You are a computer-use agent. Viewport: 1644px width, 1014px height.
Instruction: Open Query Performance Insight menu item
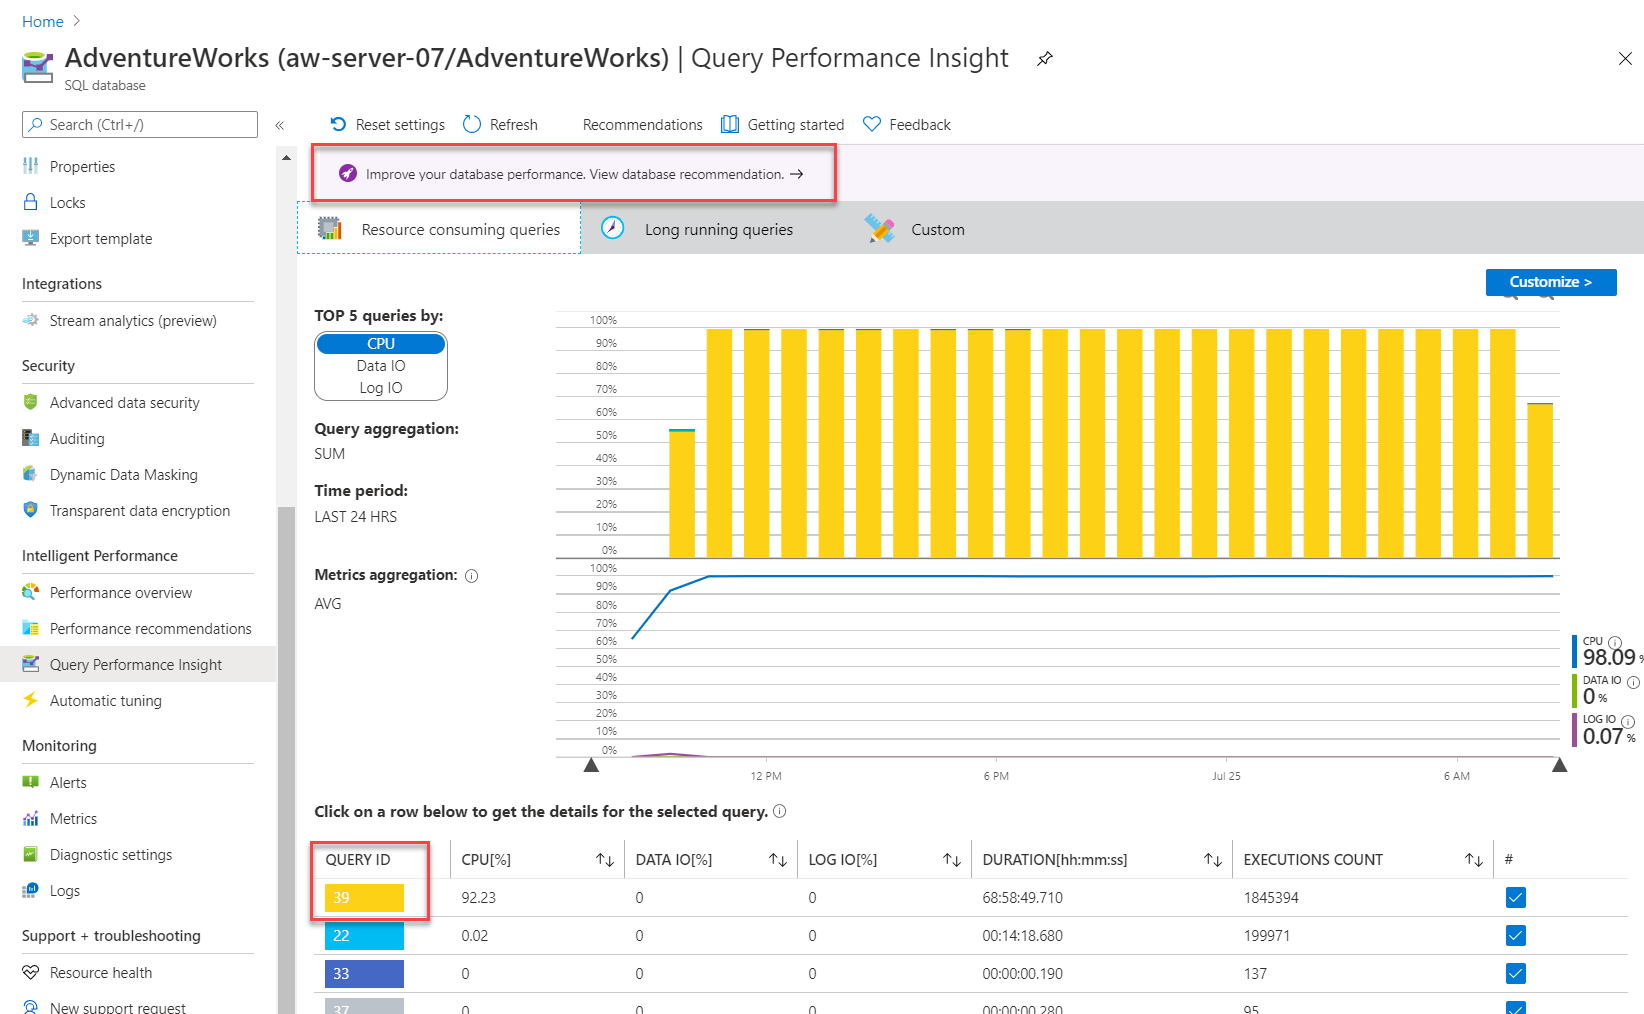point(138,664)
